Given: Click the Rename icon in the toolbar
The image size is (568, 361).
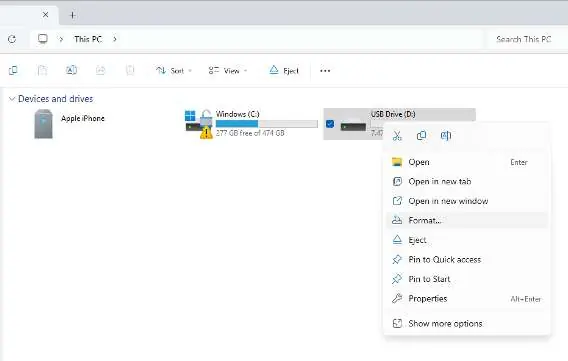Looking at the screenshot, I should point(71,70).
